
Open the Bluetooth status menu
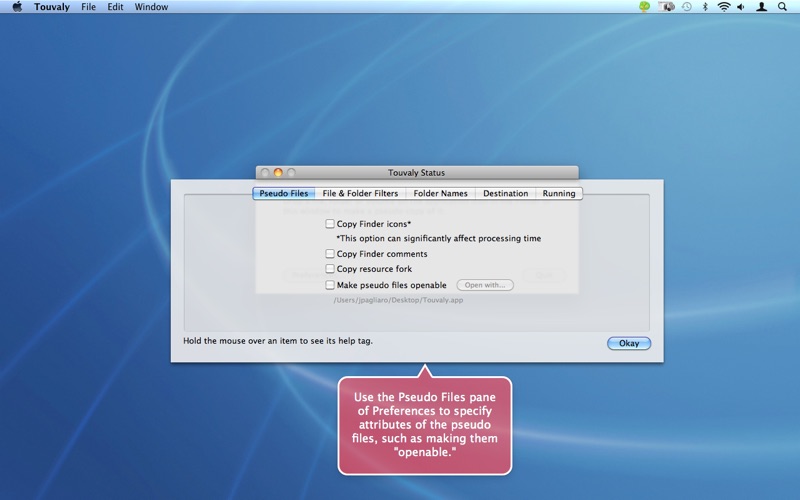[705, 7]
